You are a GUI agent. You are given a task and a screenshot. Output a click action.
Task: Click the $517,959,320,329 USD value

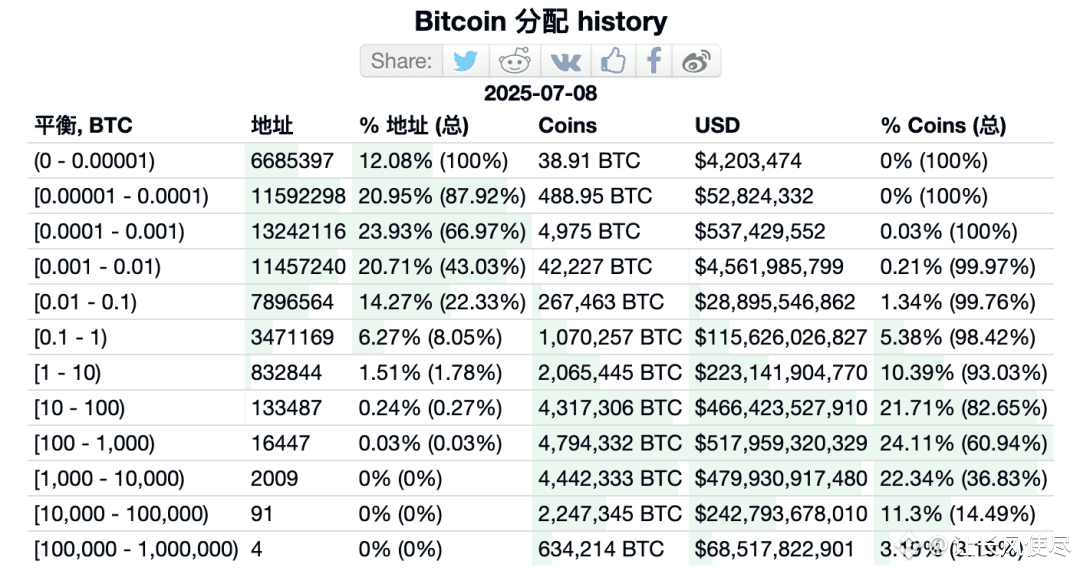click(780, 444)
